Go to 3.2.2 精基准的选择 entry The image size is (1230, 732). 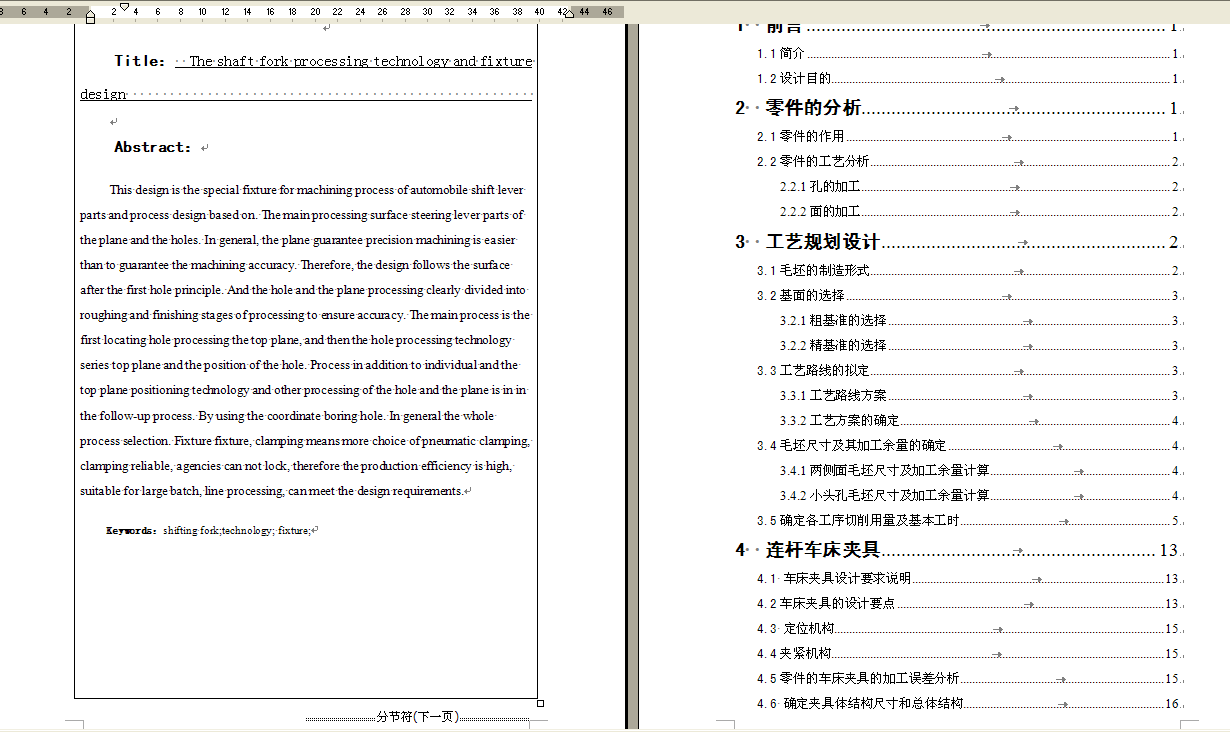[x=980, y=345]
